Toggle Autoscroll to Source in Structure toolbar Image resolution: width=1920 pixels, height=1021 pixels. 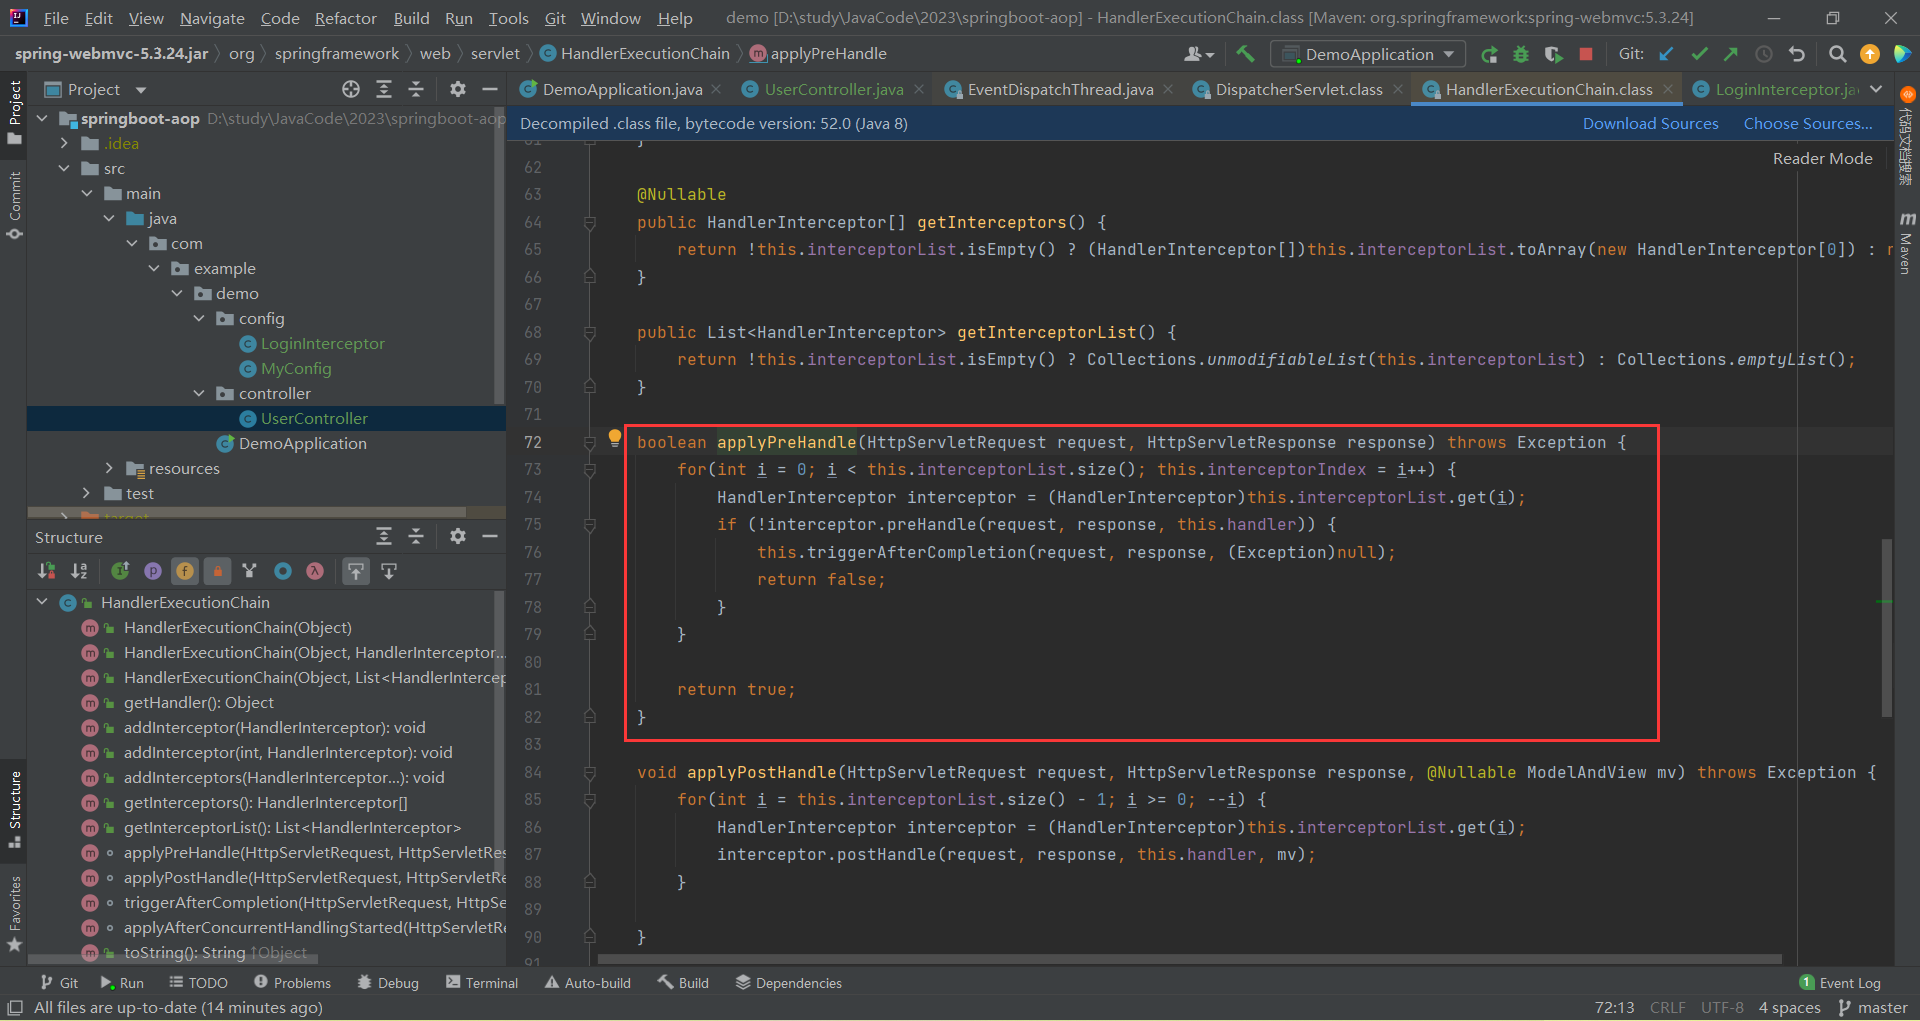click(356, 571)
